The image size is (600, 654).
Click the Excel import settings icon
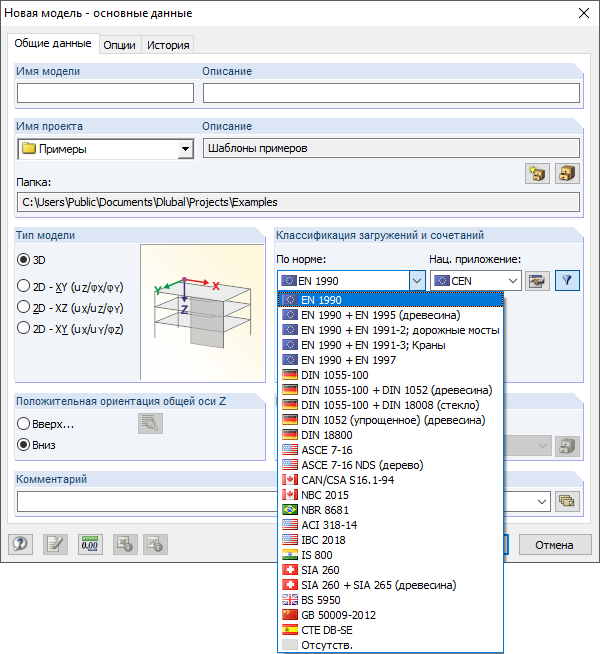(x=125, y=544)
